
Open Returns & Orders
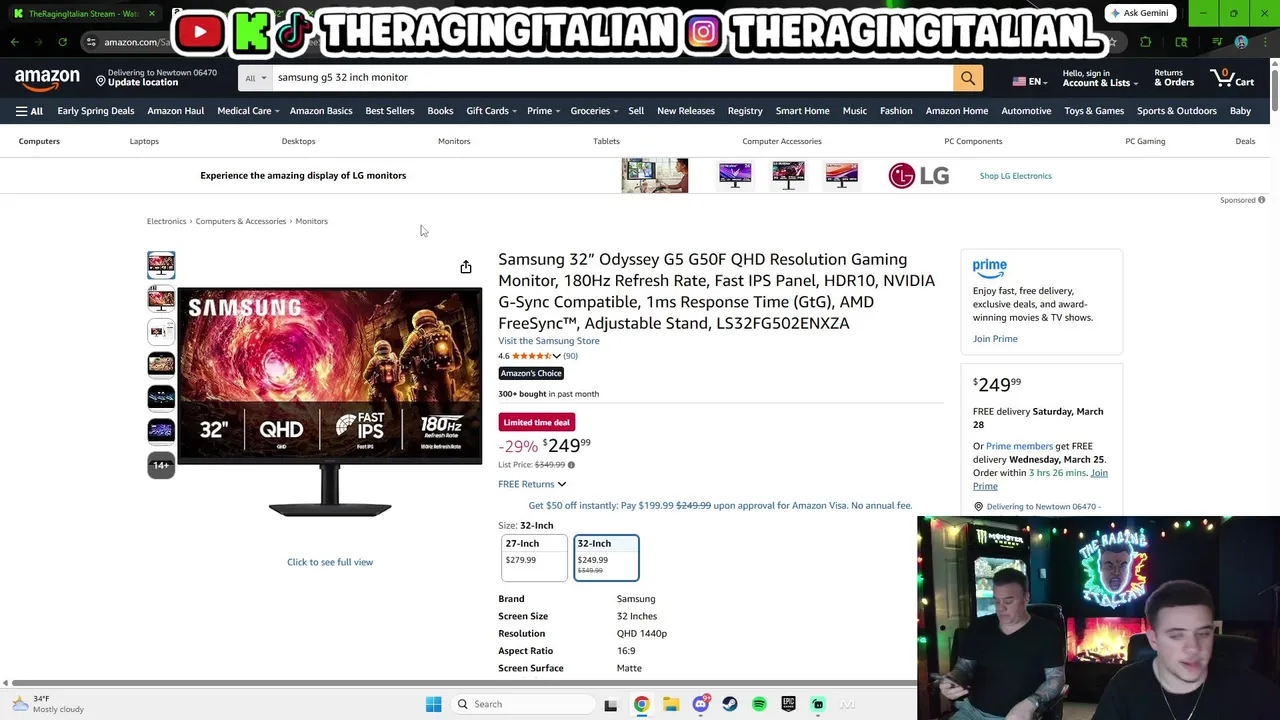1174,78
